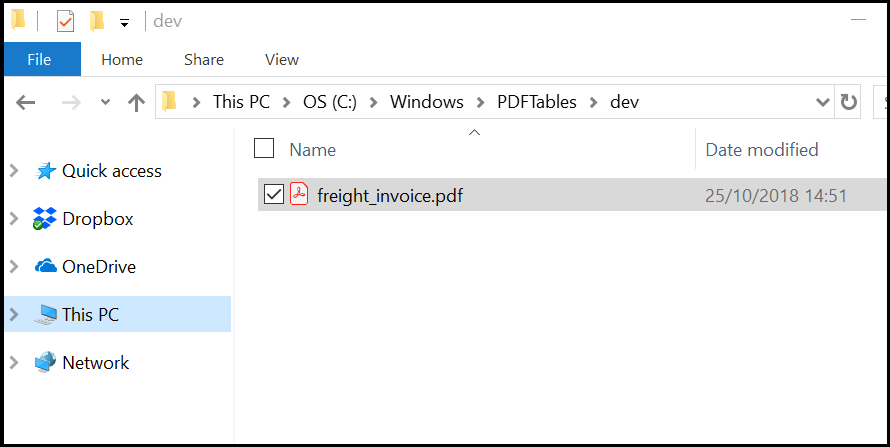Uncheck the freight_invoice.pdf checkbox
The width and height of the screenshot is (890, 447).
[272, 195]
